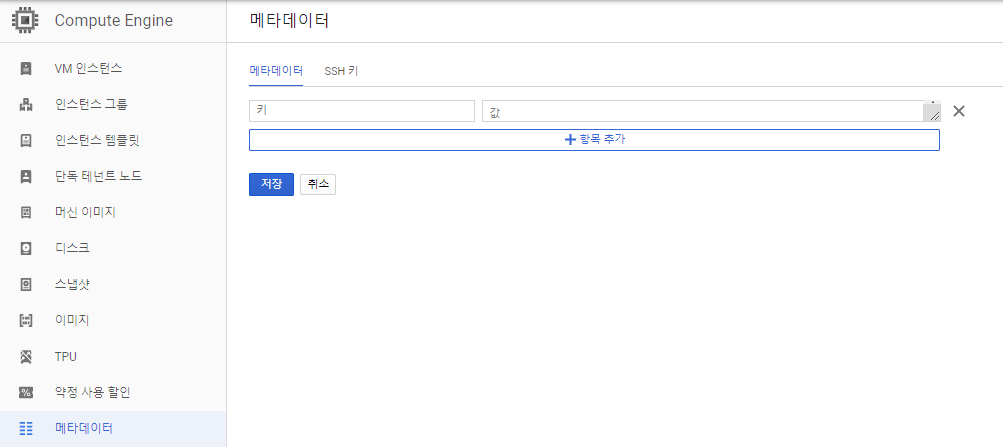
Task: Select the 디스크 icon in sidebar
Action: click(26, 248)
